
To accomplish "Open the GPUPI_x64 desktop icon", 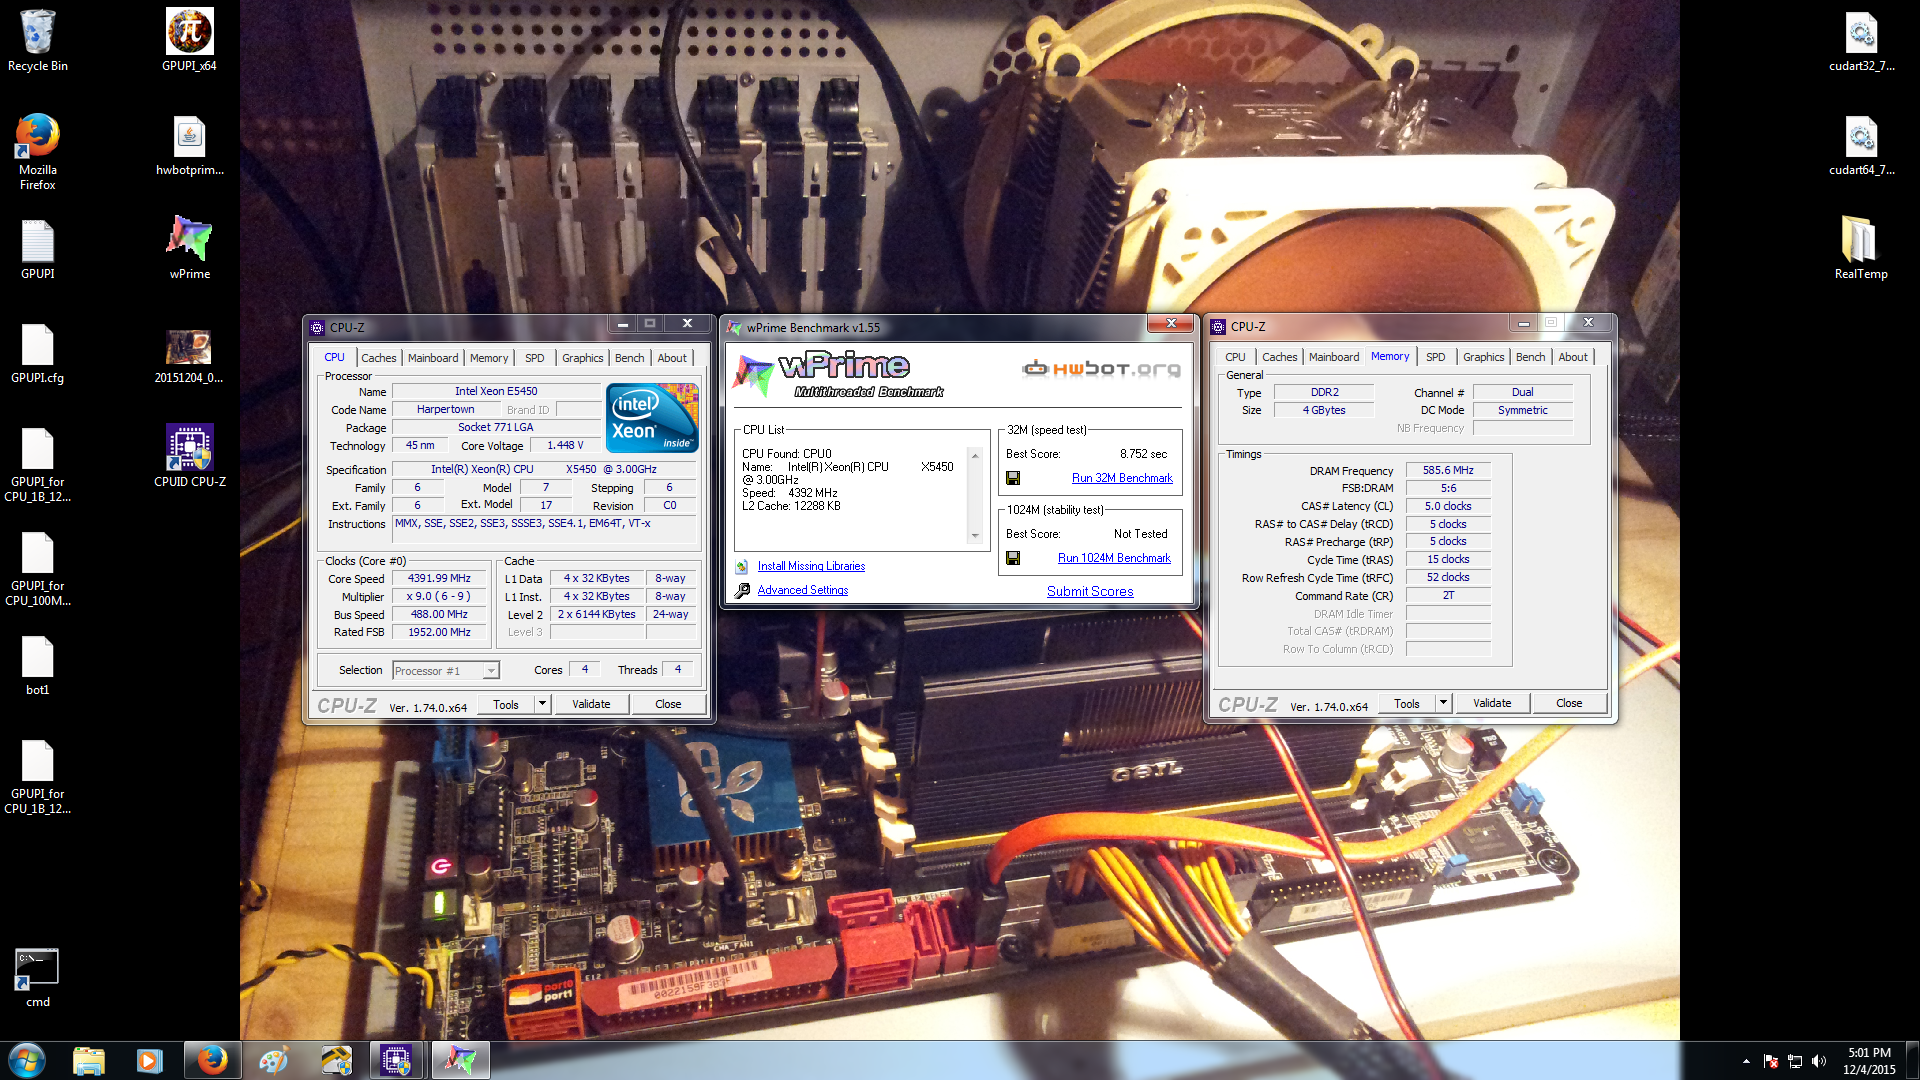I will [189, 40].
